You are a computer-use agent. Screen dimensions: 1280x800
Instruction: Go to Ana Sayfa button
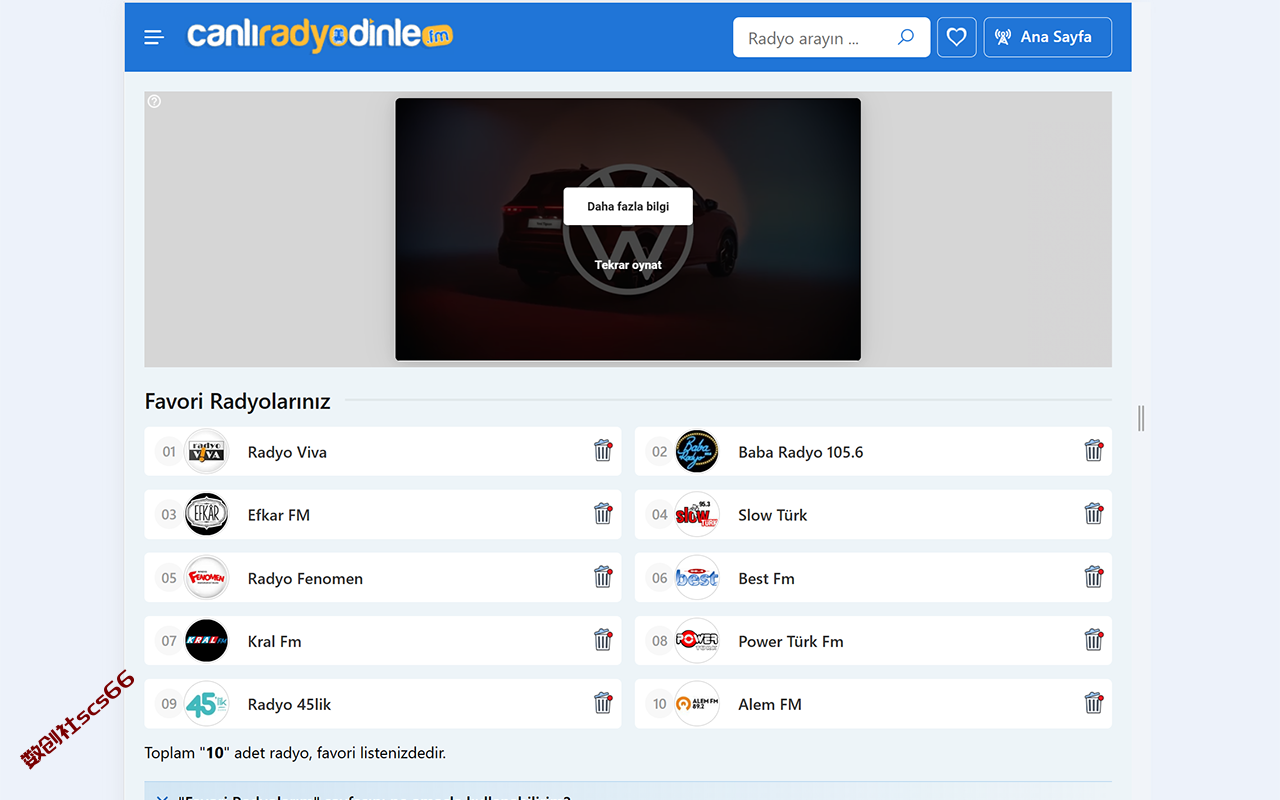[1048, 37]
